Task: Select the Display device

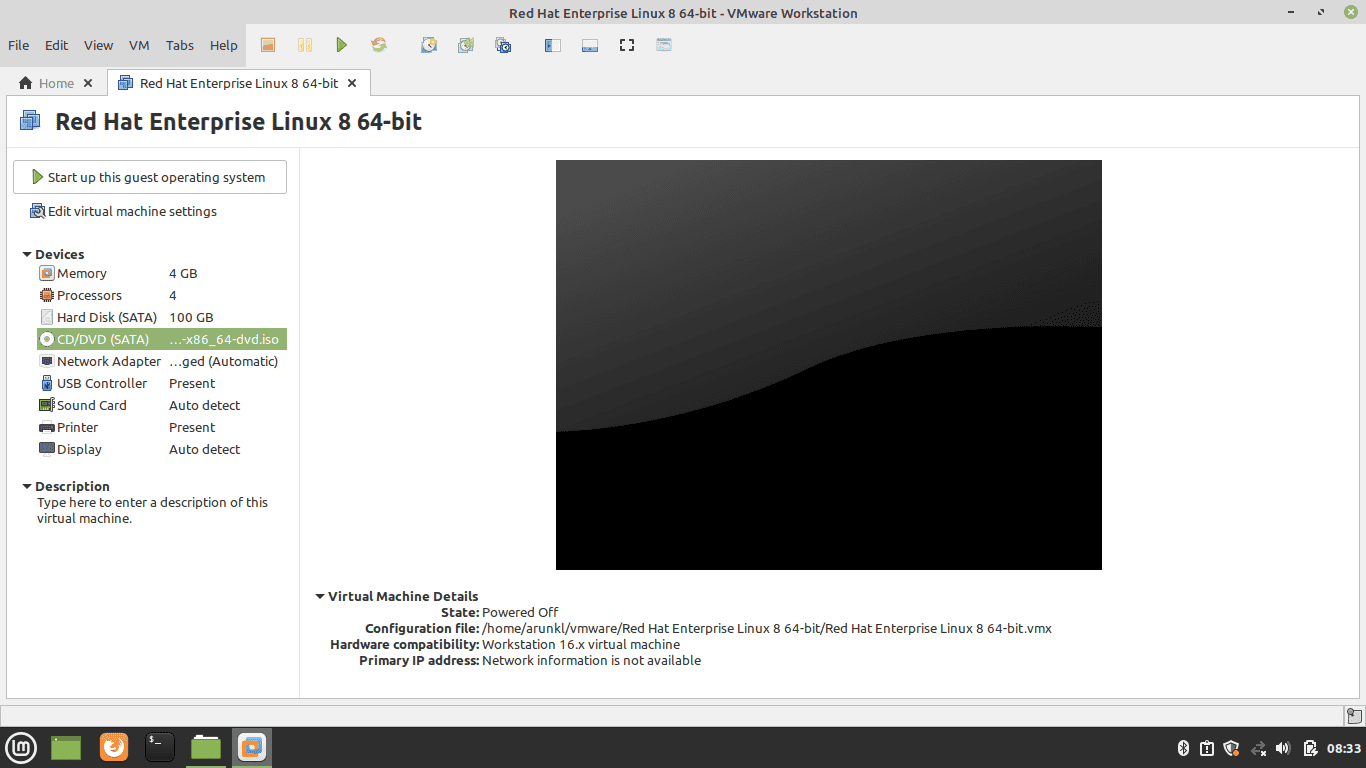Action: (162, 449)
